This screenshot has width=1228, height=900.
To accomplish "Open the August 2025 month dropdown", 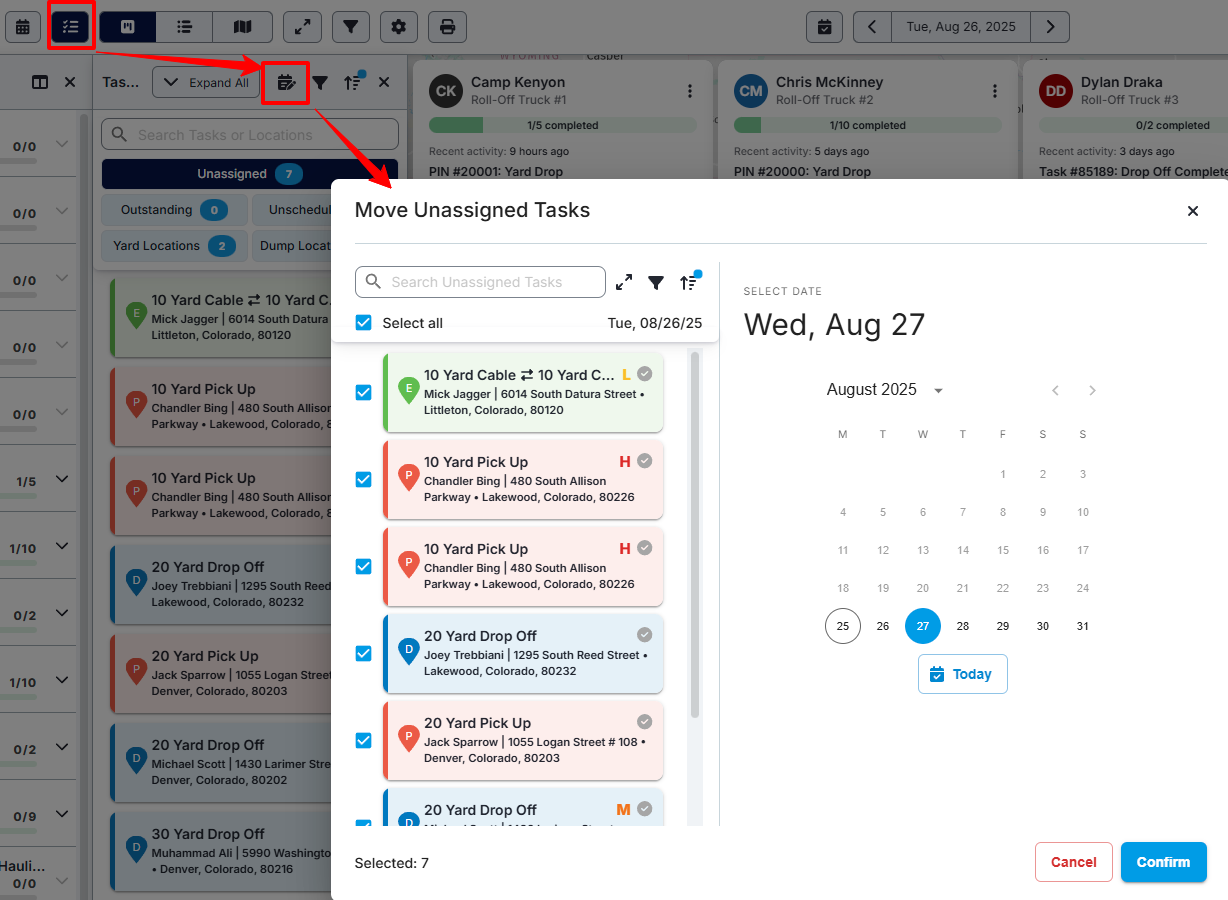I will point(884,390).
